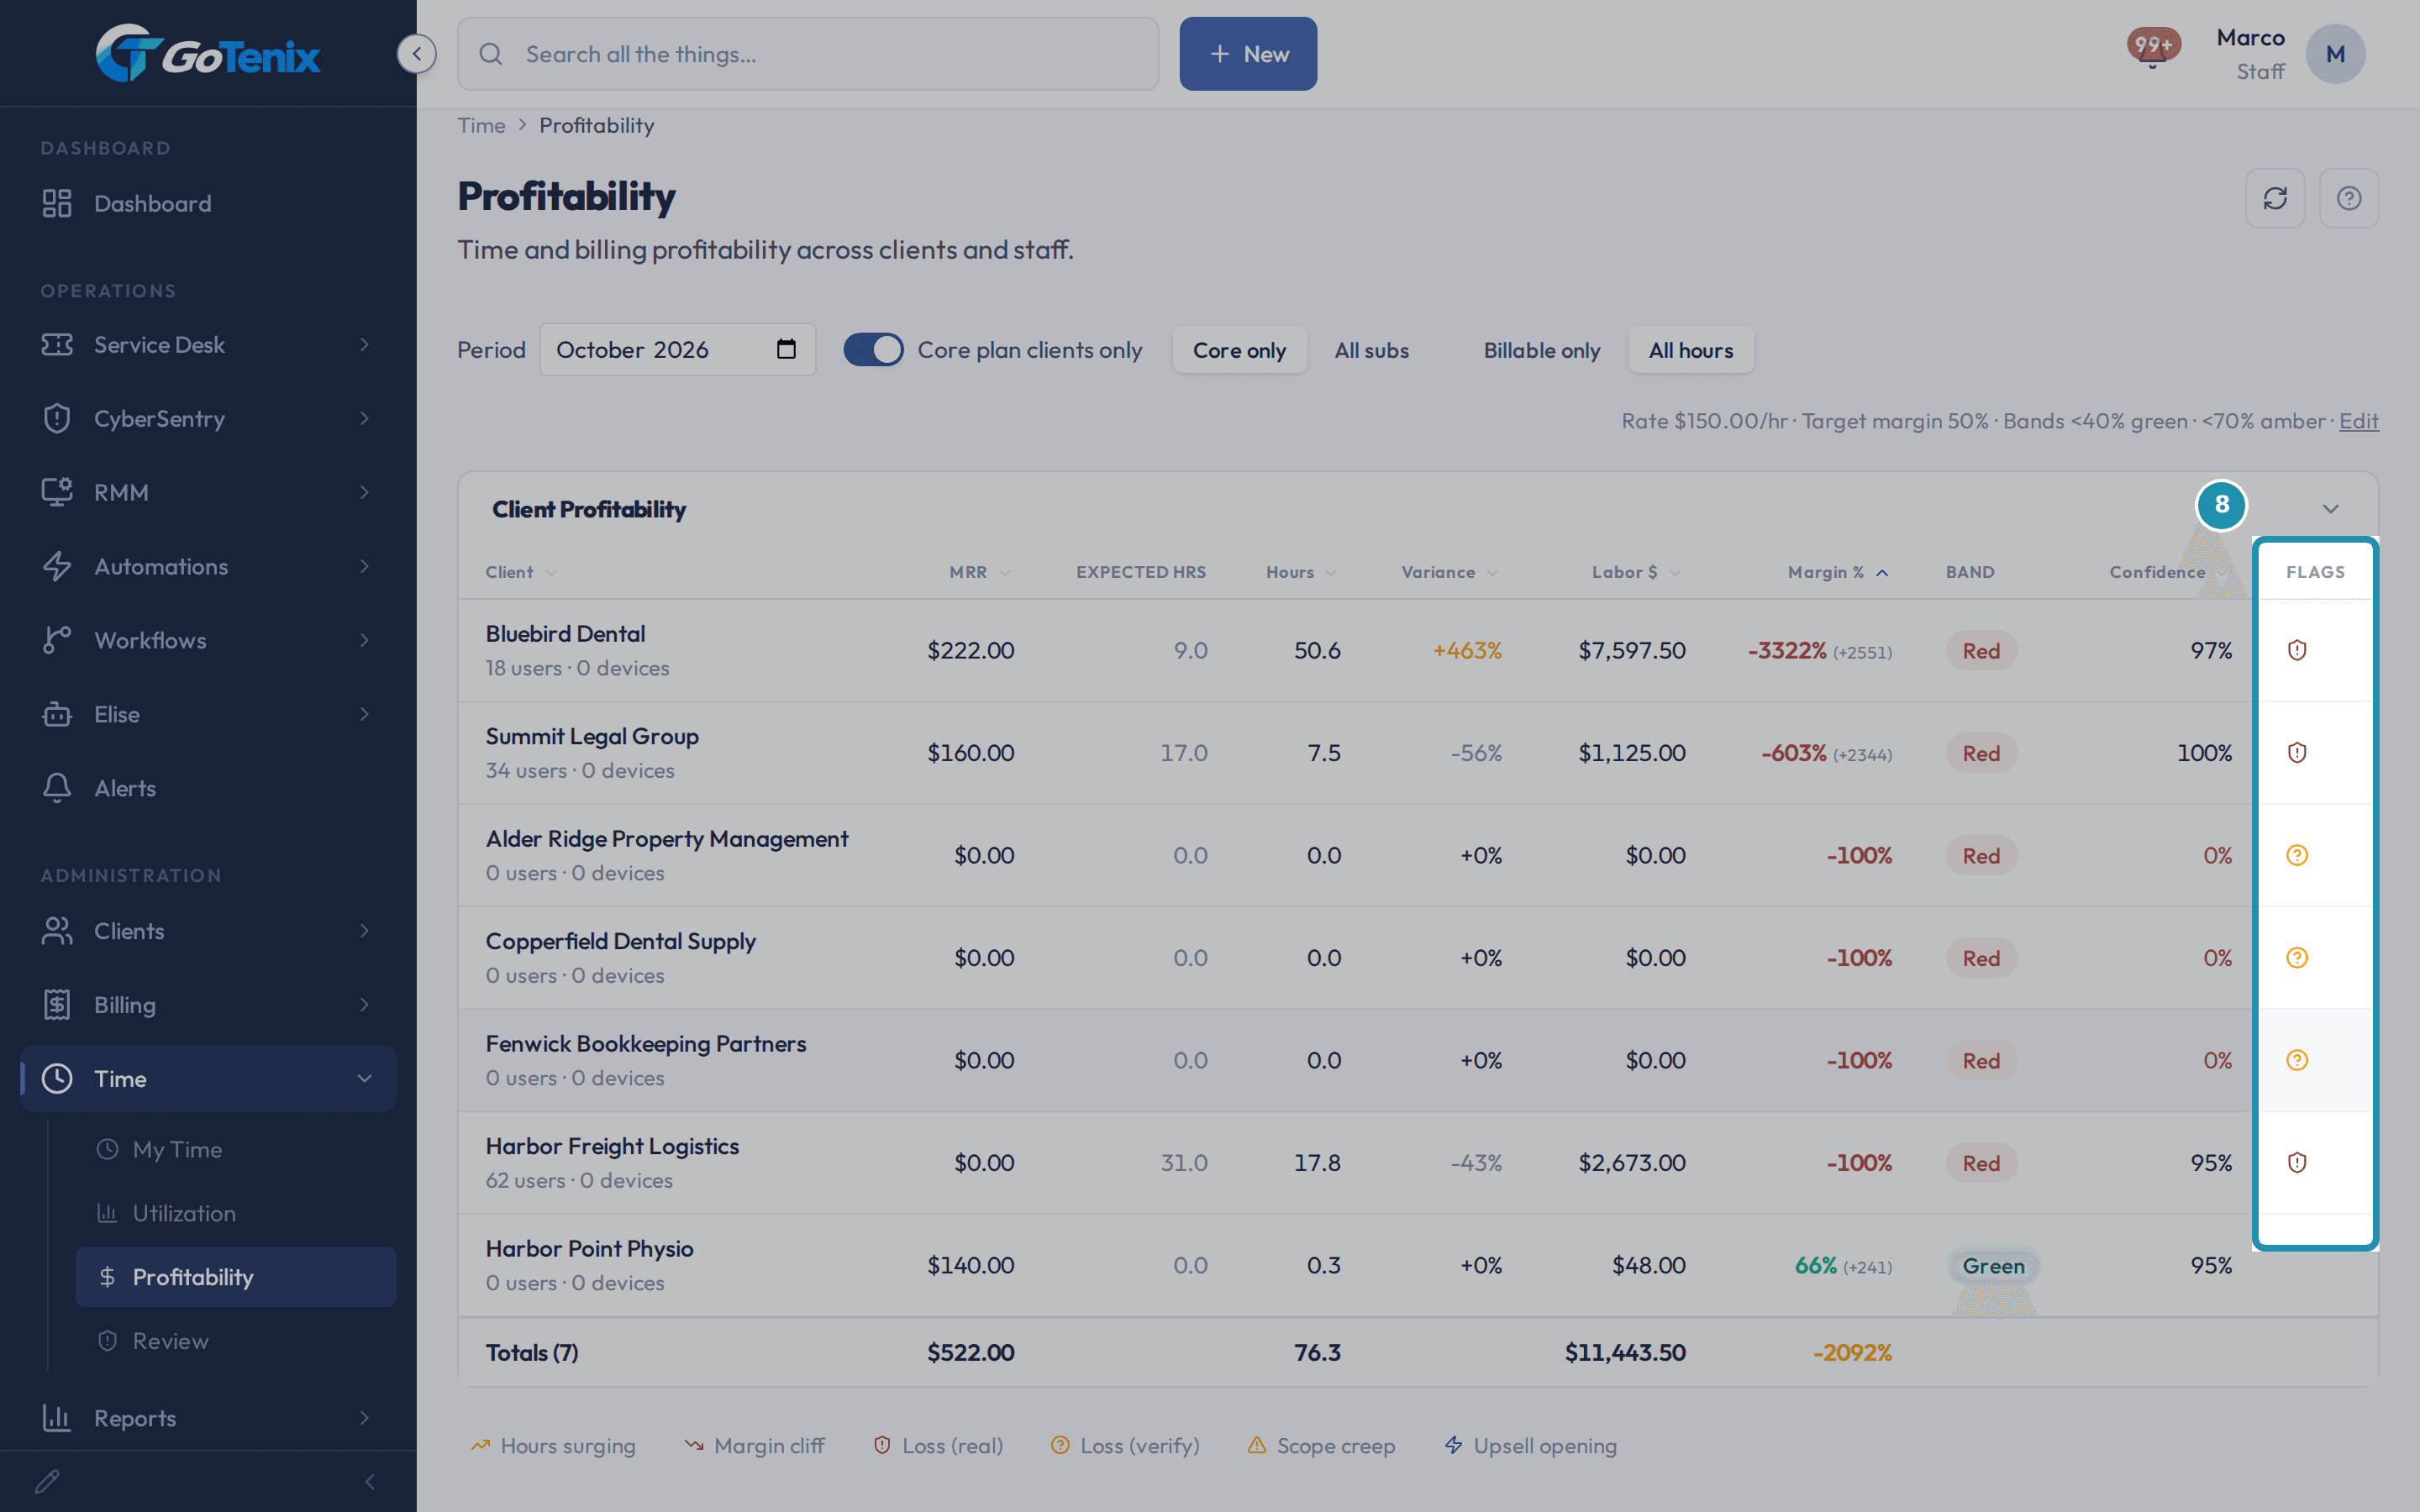This screenshot has width=2420, height=1512.
Task: Collapse the Time menu section
Action: click(x=208, y=1078)
